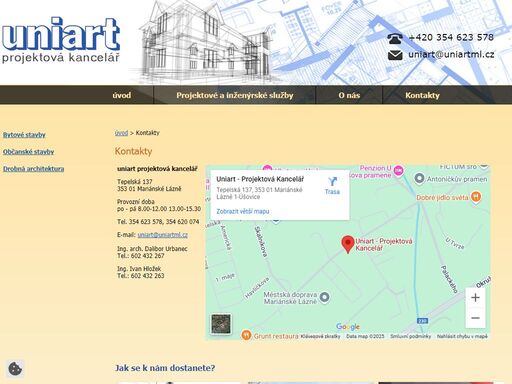This screenshot has height=384, width=512.
Task: Click the Penzion U lodging marker
Action: (398, 171)
